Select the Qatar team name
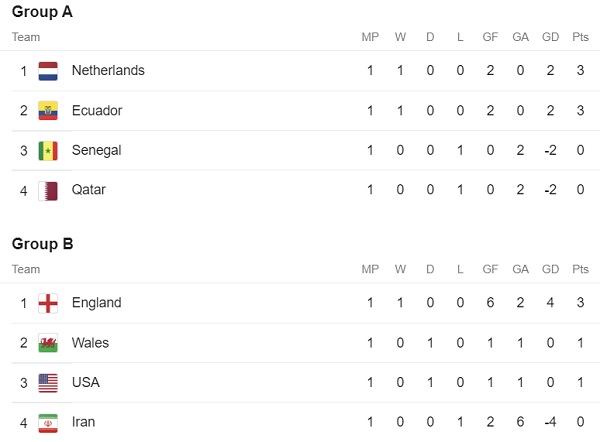The height and width of the screenshot is (442, 600). coord(88,190)
